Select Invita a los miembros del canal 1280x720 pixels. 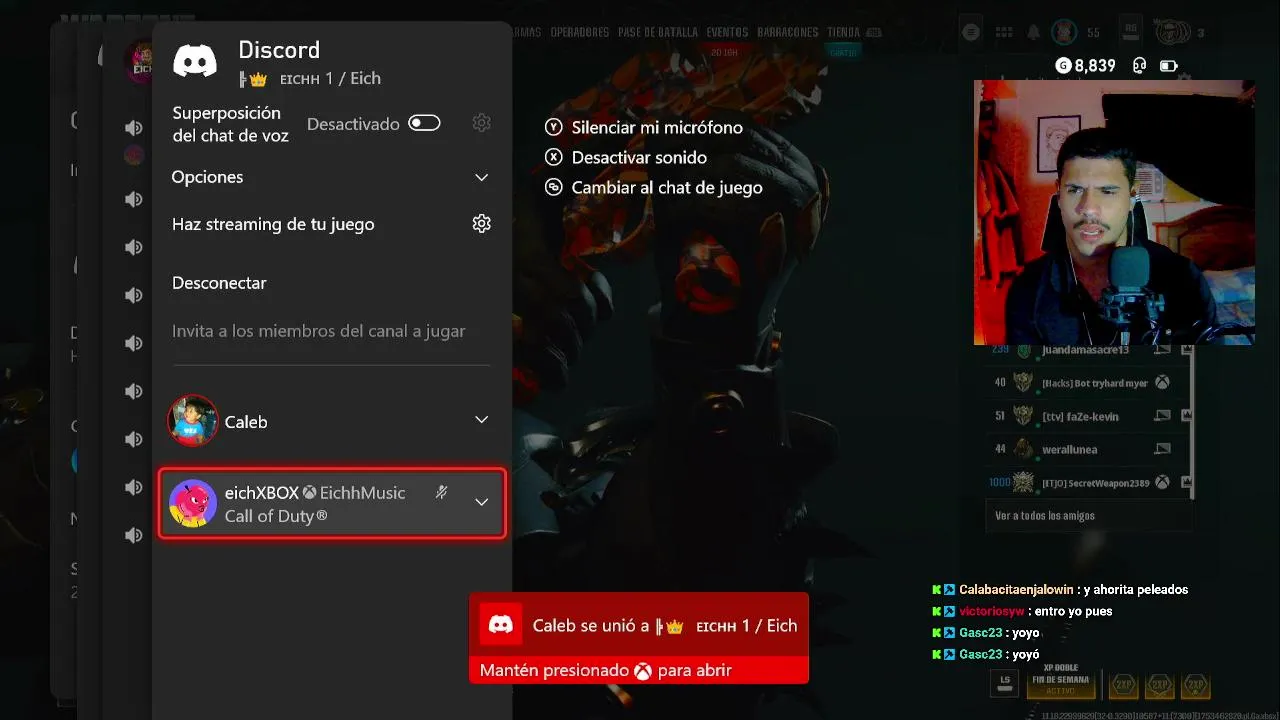point(318,331)
